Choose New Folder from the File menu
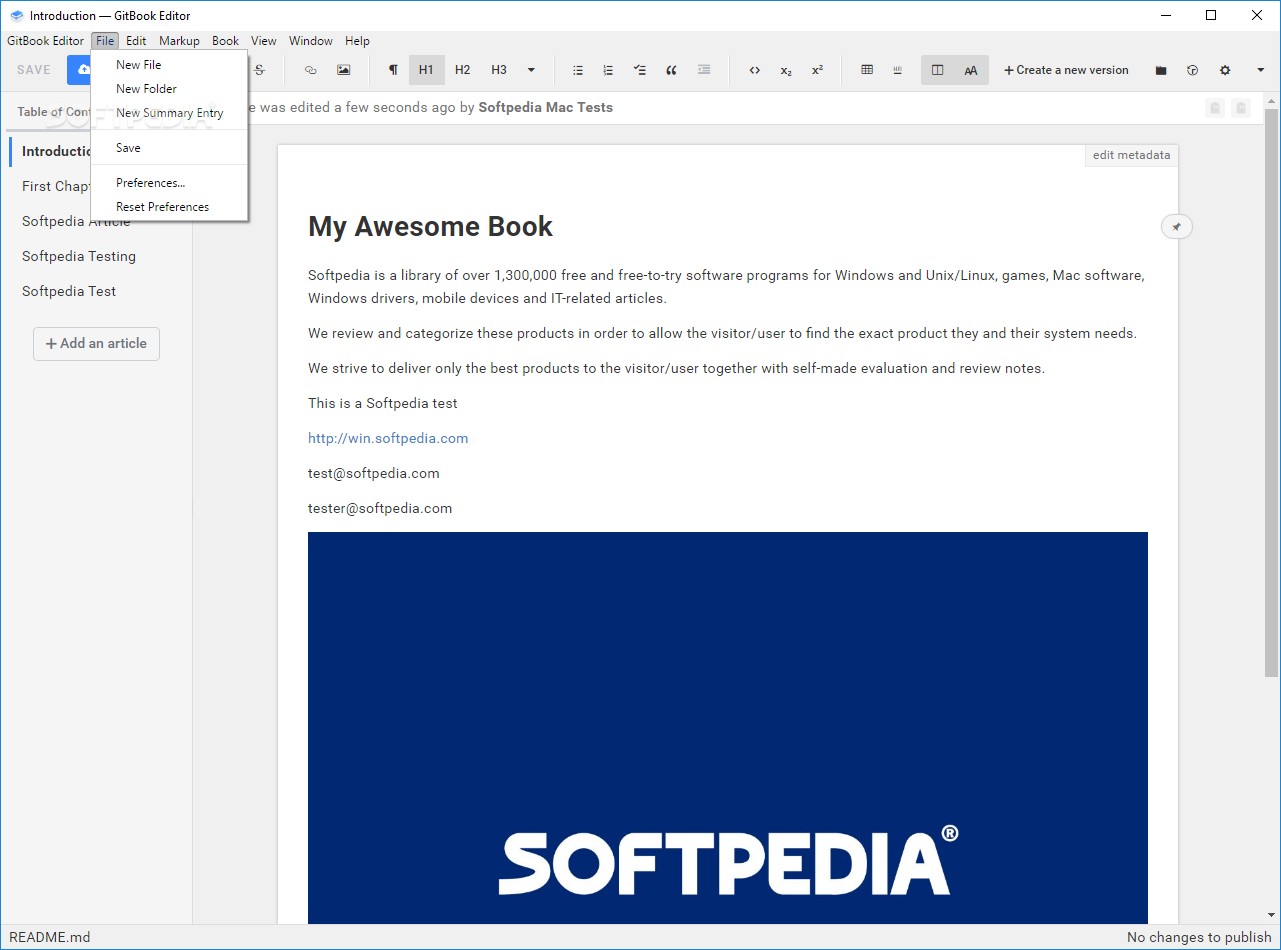The width and height of the screenshot is (1281, 950). point(169,89)
